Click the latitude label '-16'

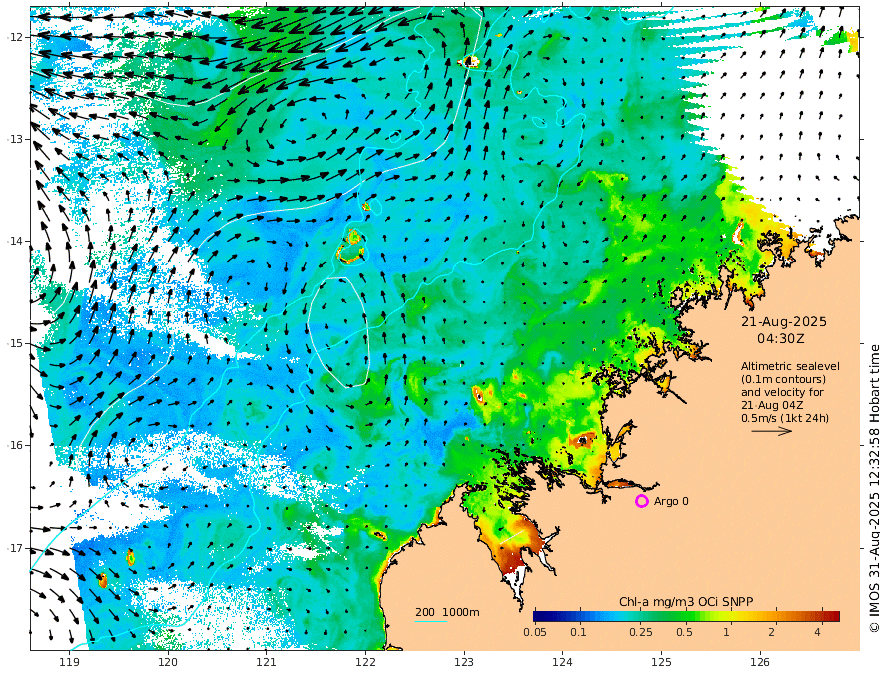[x=16, y=445]
